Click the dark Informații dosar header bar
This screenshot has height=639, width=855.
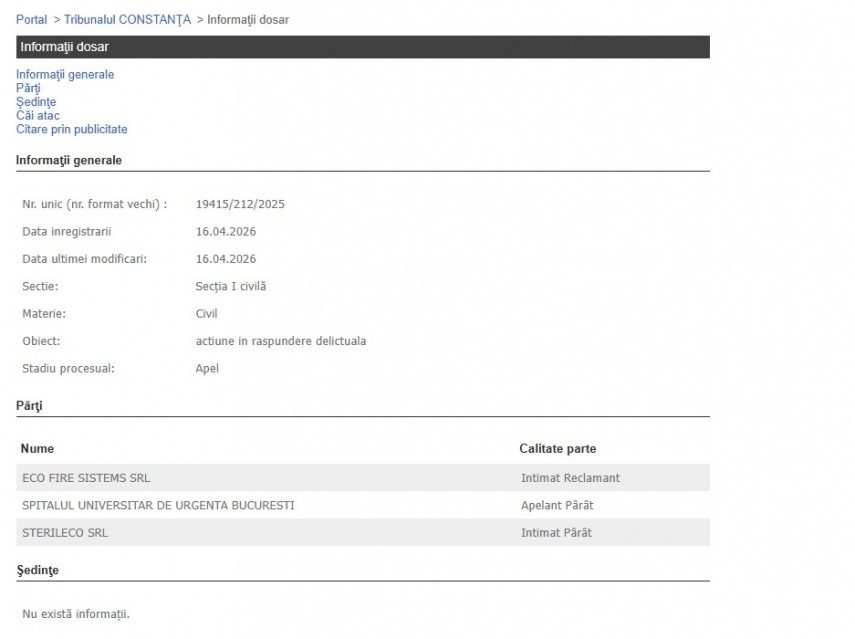(x=362, y=47)
